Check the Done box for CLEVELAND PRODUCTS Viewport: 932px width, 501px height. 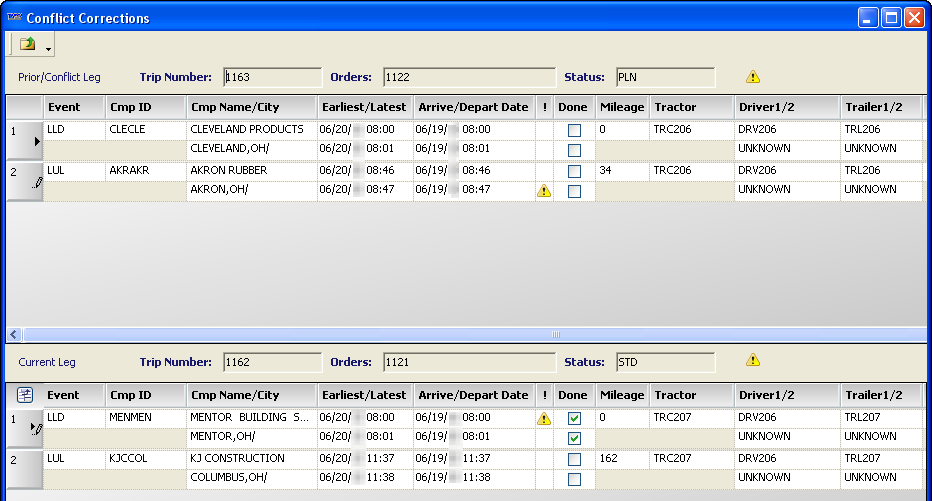point(574,130)
